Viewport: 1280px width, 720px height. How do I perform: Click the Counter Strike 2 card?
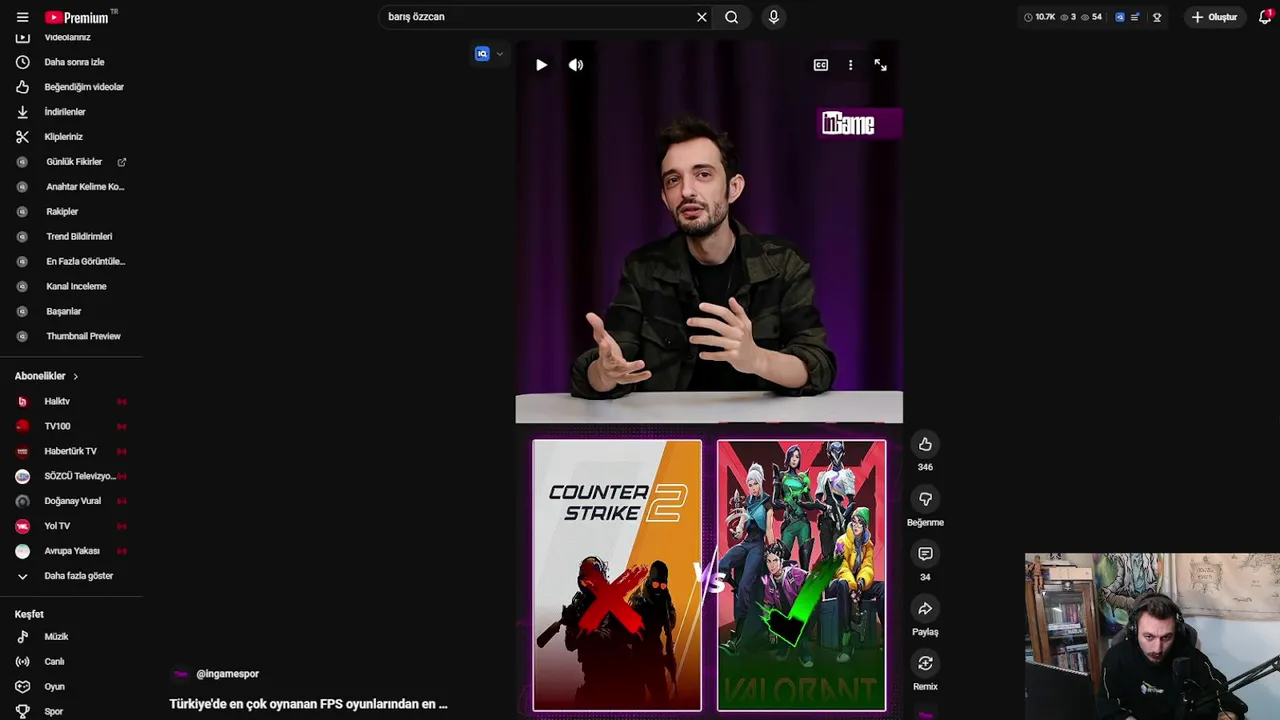[x=617, y=575]
